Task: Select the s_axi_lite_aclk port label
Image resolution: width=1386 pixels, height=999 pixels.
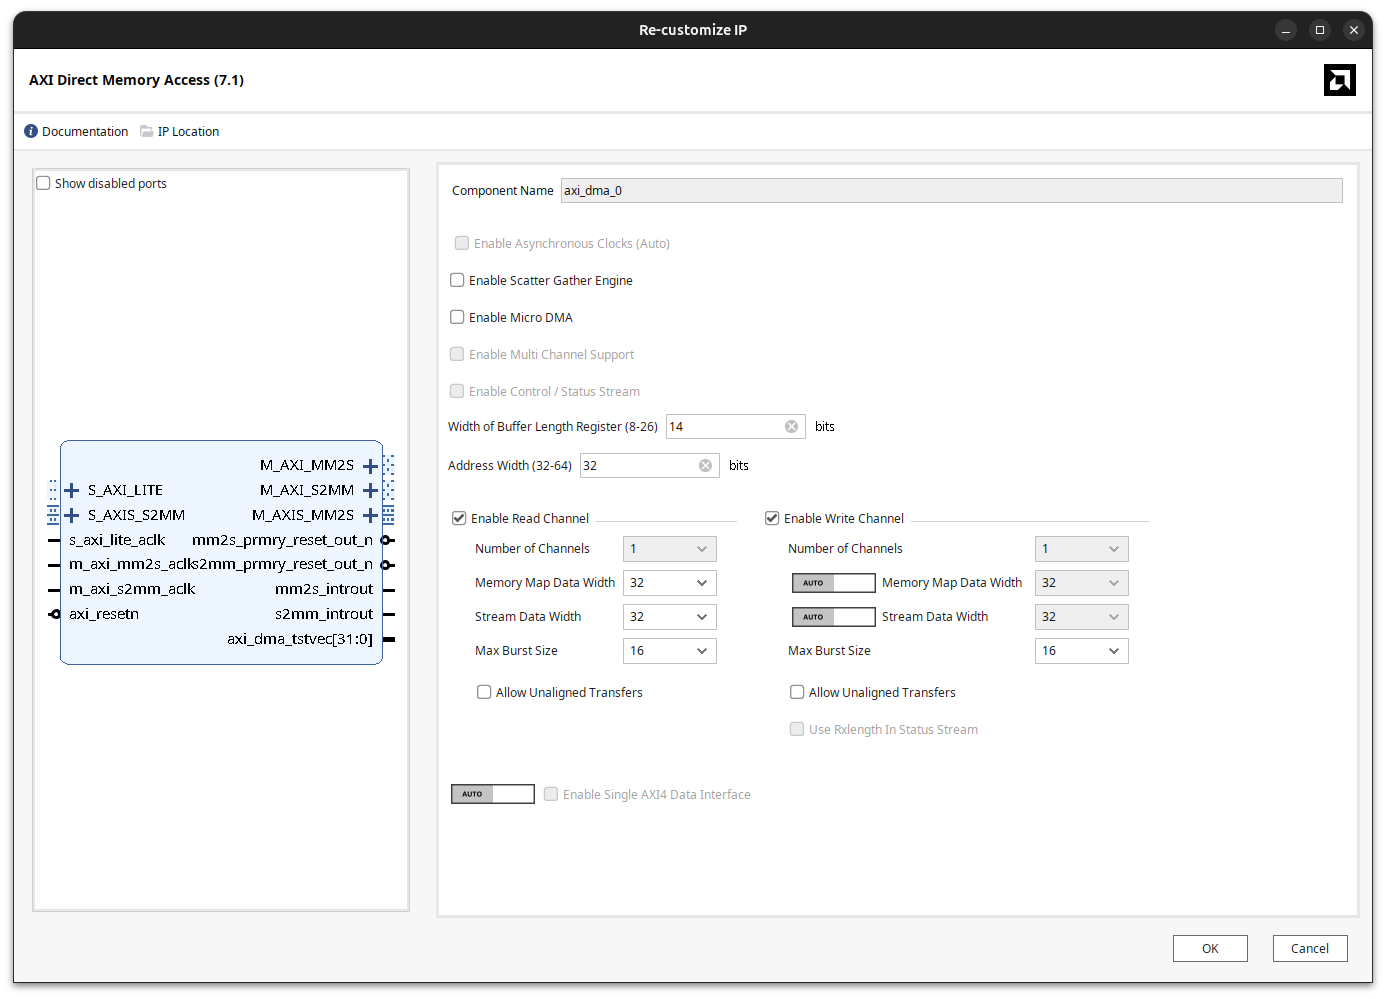Action: coord(117,540)
